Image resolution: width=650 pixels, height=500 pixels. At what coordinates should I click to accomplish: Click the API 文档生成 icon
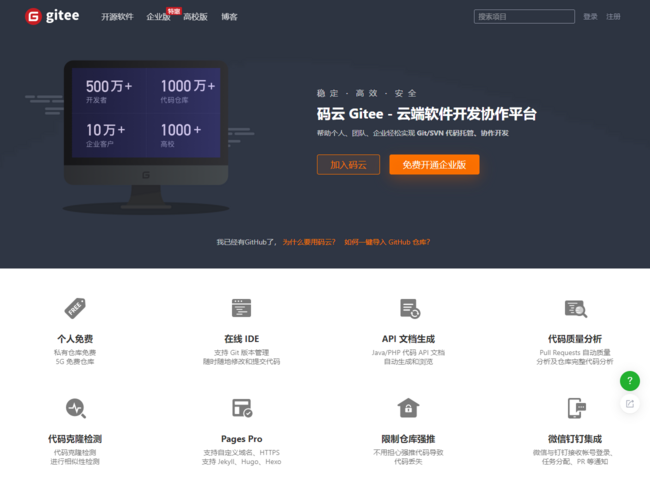[408, 308]
